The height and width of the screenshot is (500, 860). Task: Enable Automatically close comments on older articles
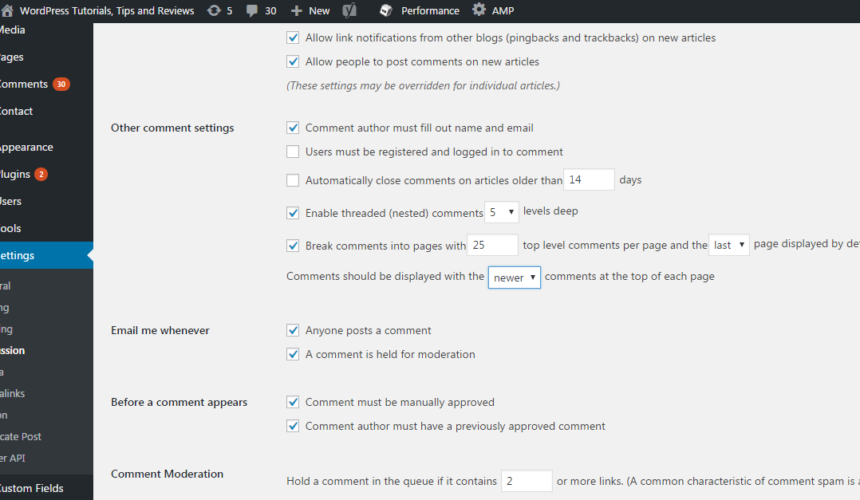293,180
